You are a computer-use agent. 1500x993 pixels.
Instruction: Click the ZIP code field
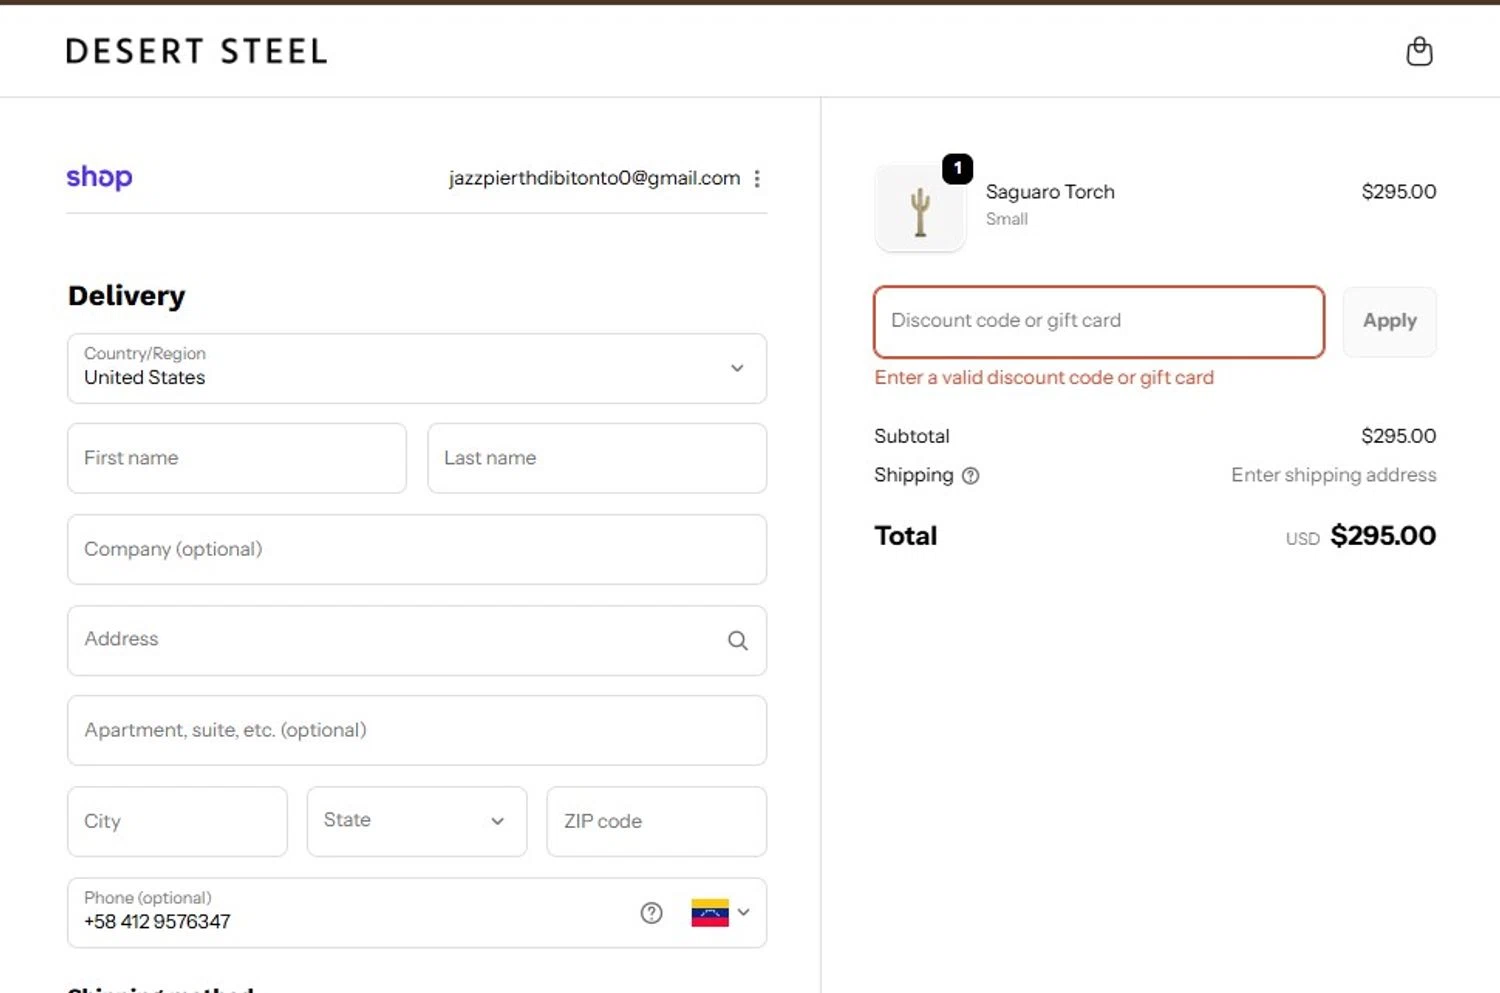656,821
